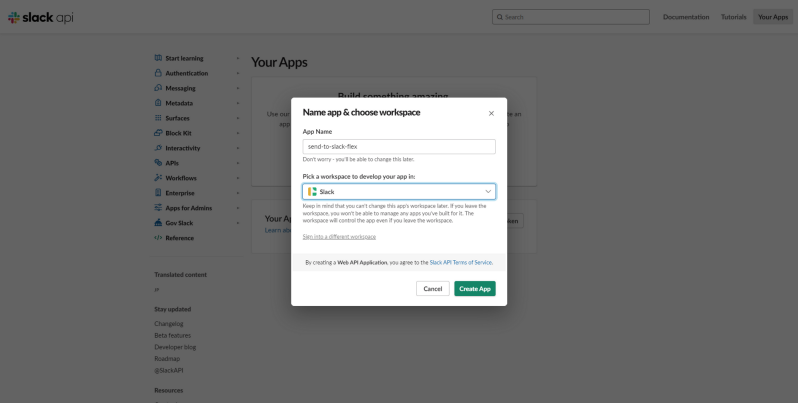Click the Resources heading

168,390
